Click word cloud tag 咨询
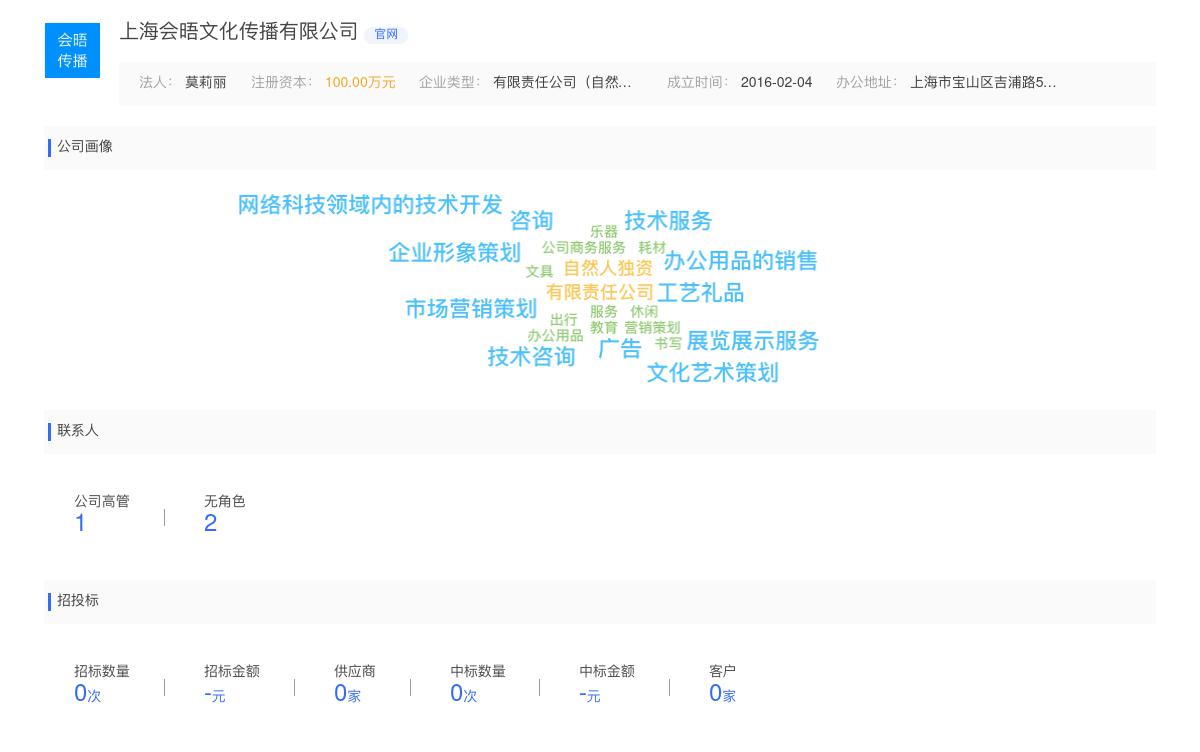Screen dimensions: 1200x752 [x=531, y=221]
